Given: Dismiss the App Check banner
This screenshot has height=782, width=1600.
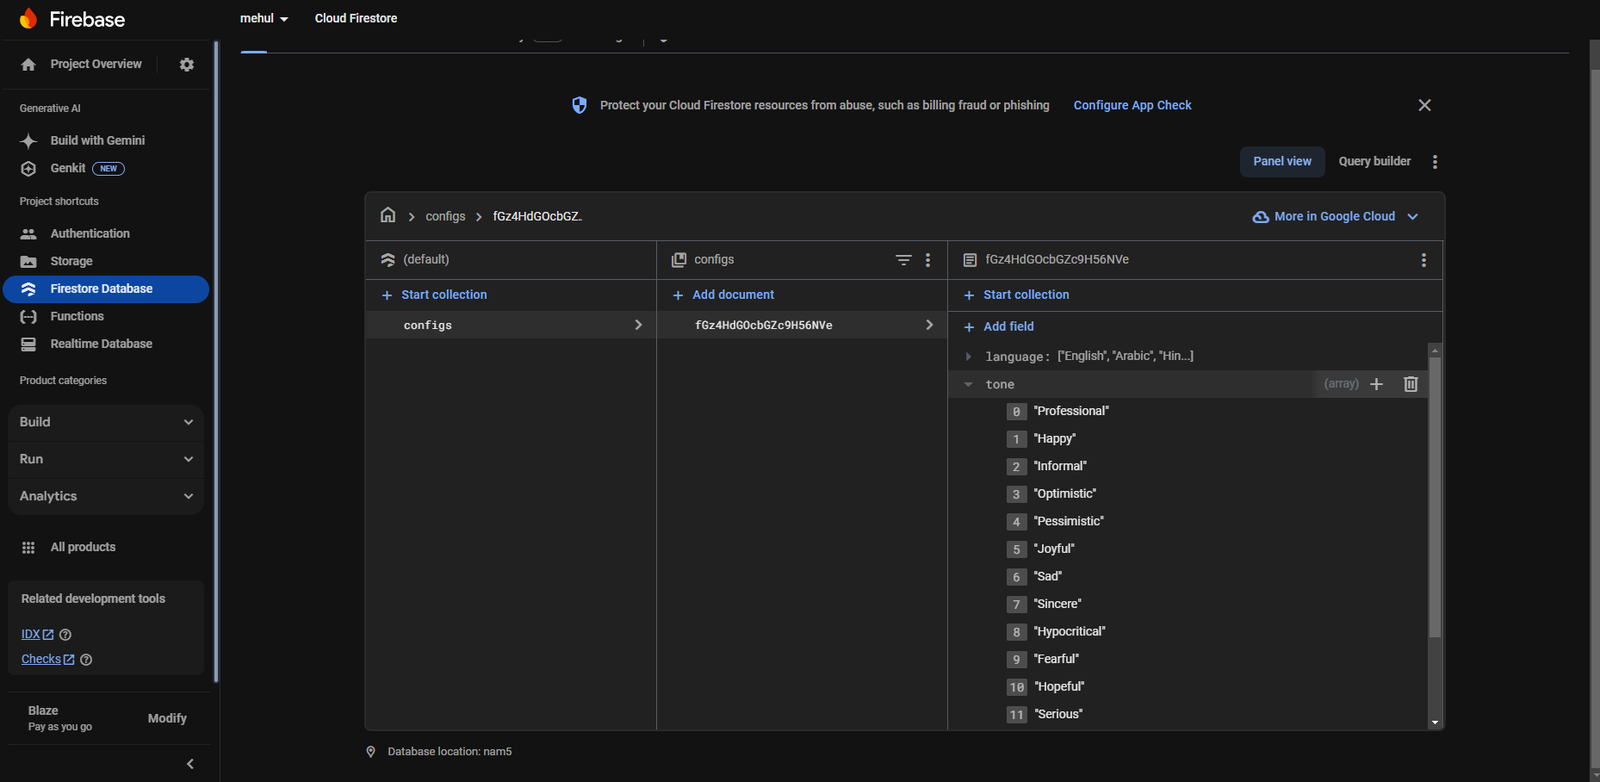Looking at the screenshot, I should pos(1424,105).
